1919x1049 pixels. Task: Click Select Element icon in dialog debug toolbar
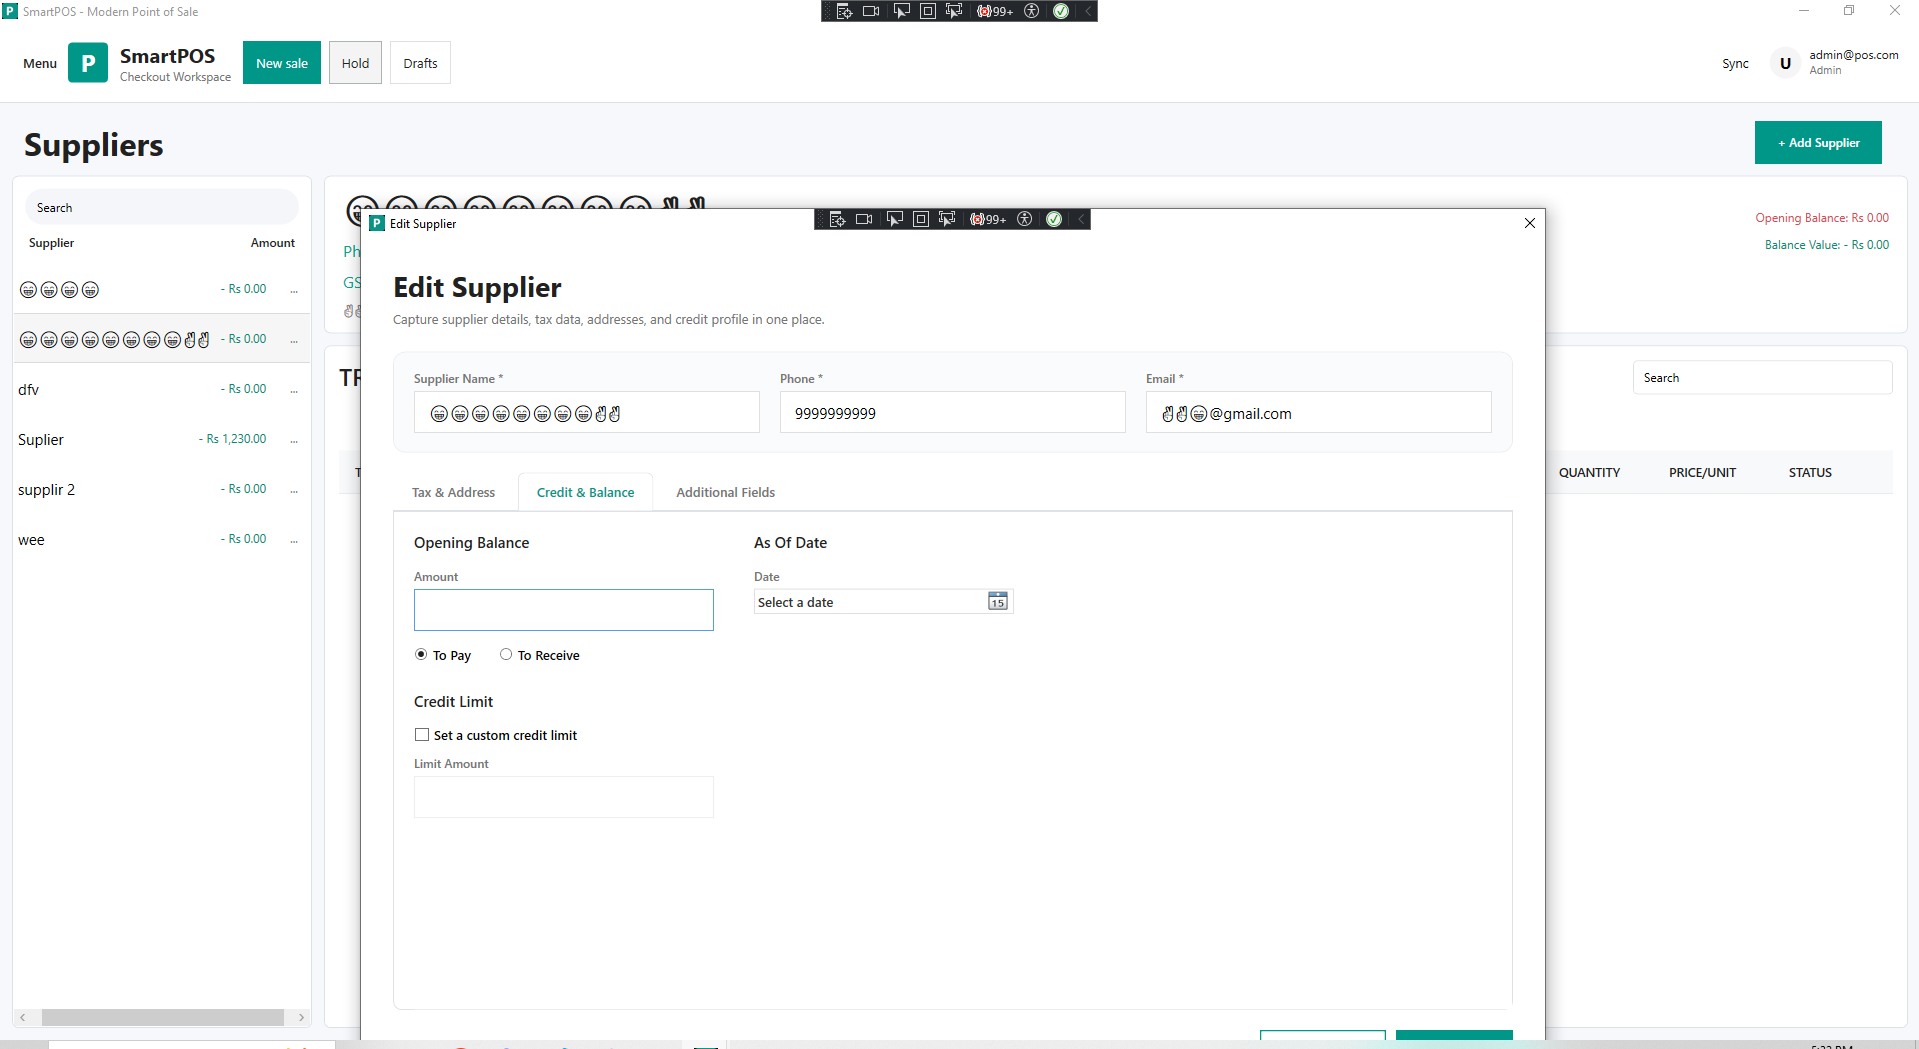tap(894, 219)
